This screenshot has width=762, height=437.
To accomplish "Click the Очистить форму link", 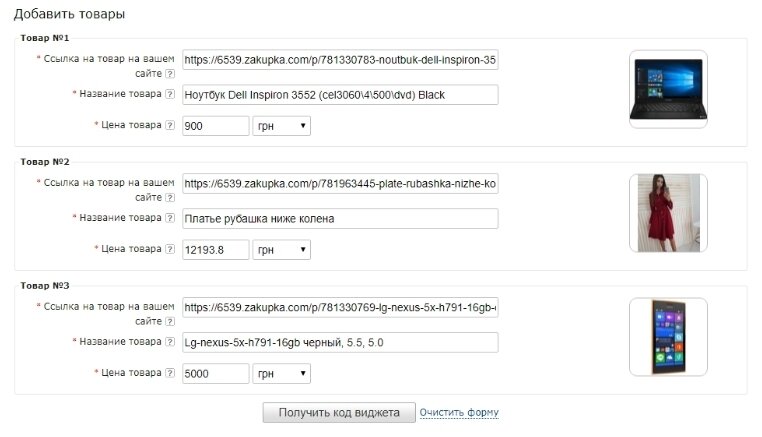I will point(459,413).
